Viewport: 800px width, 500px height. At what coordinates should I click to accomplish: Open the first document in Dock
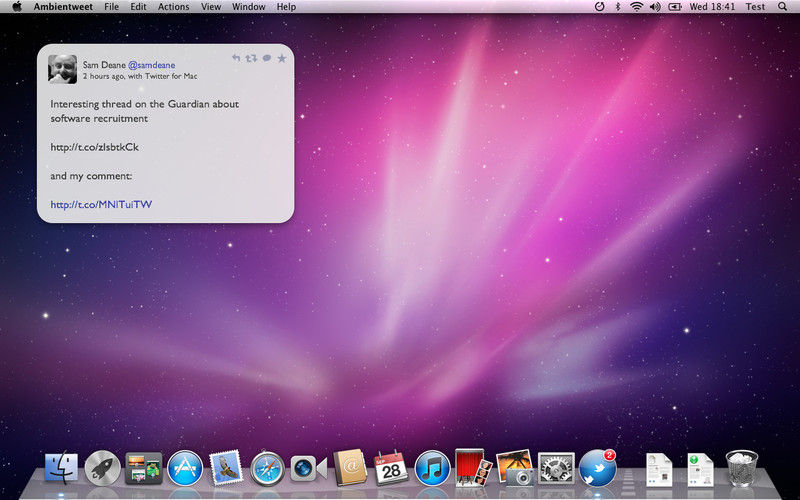click(x=659, y=469)
